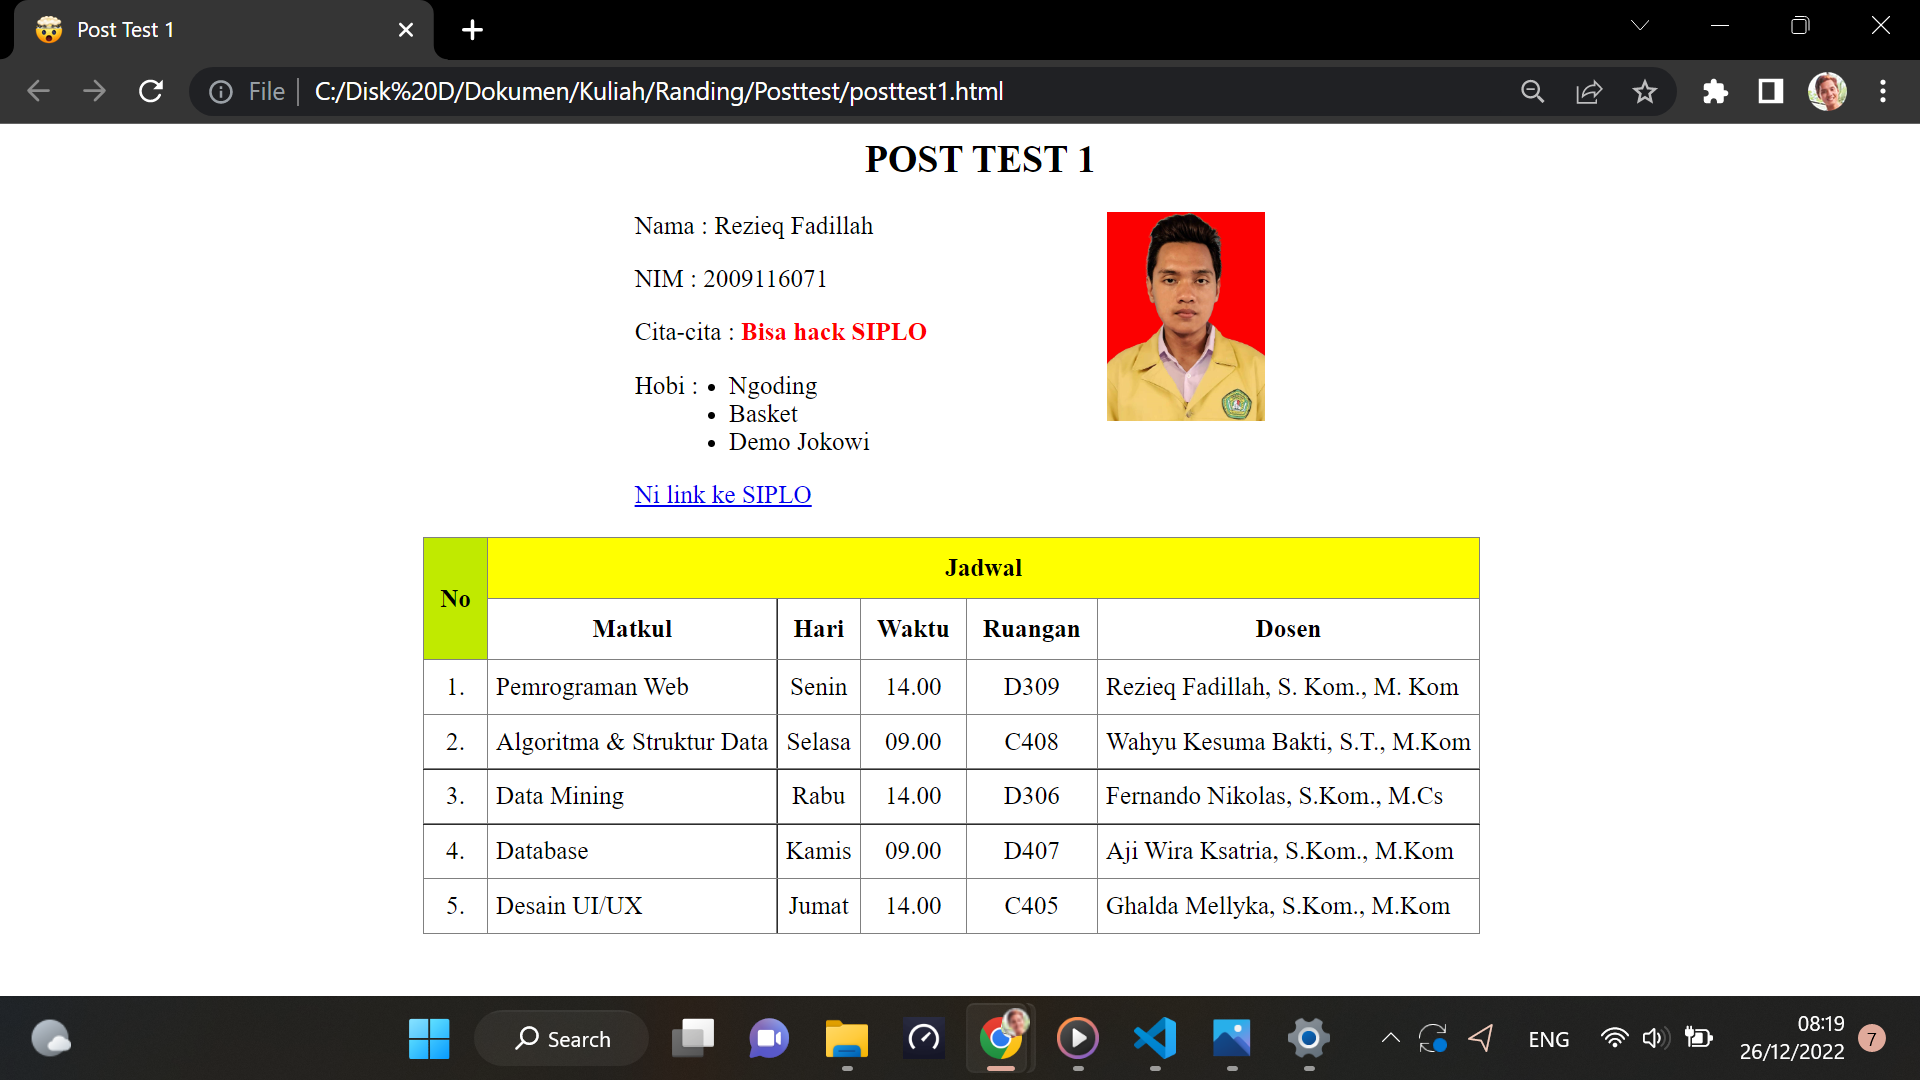1920x1080 pixels.
Task: Open Chrome's three-dot menu
Action: (1883, 91)
